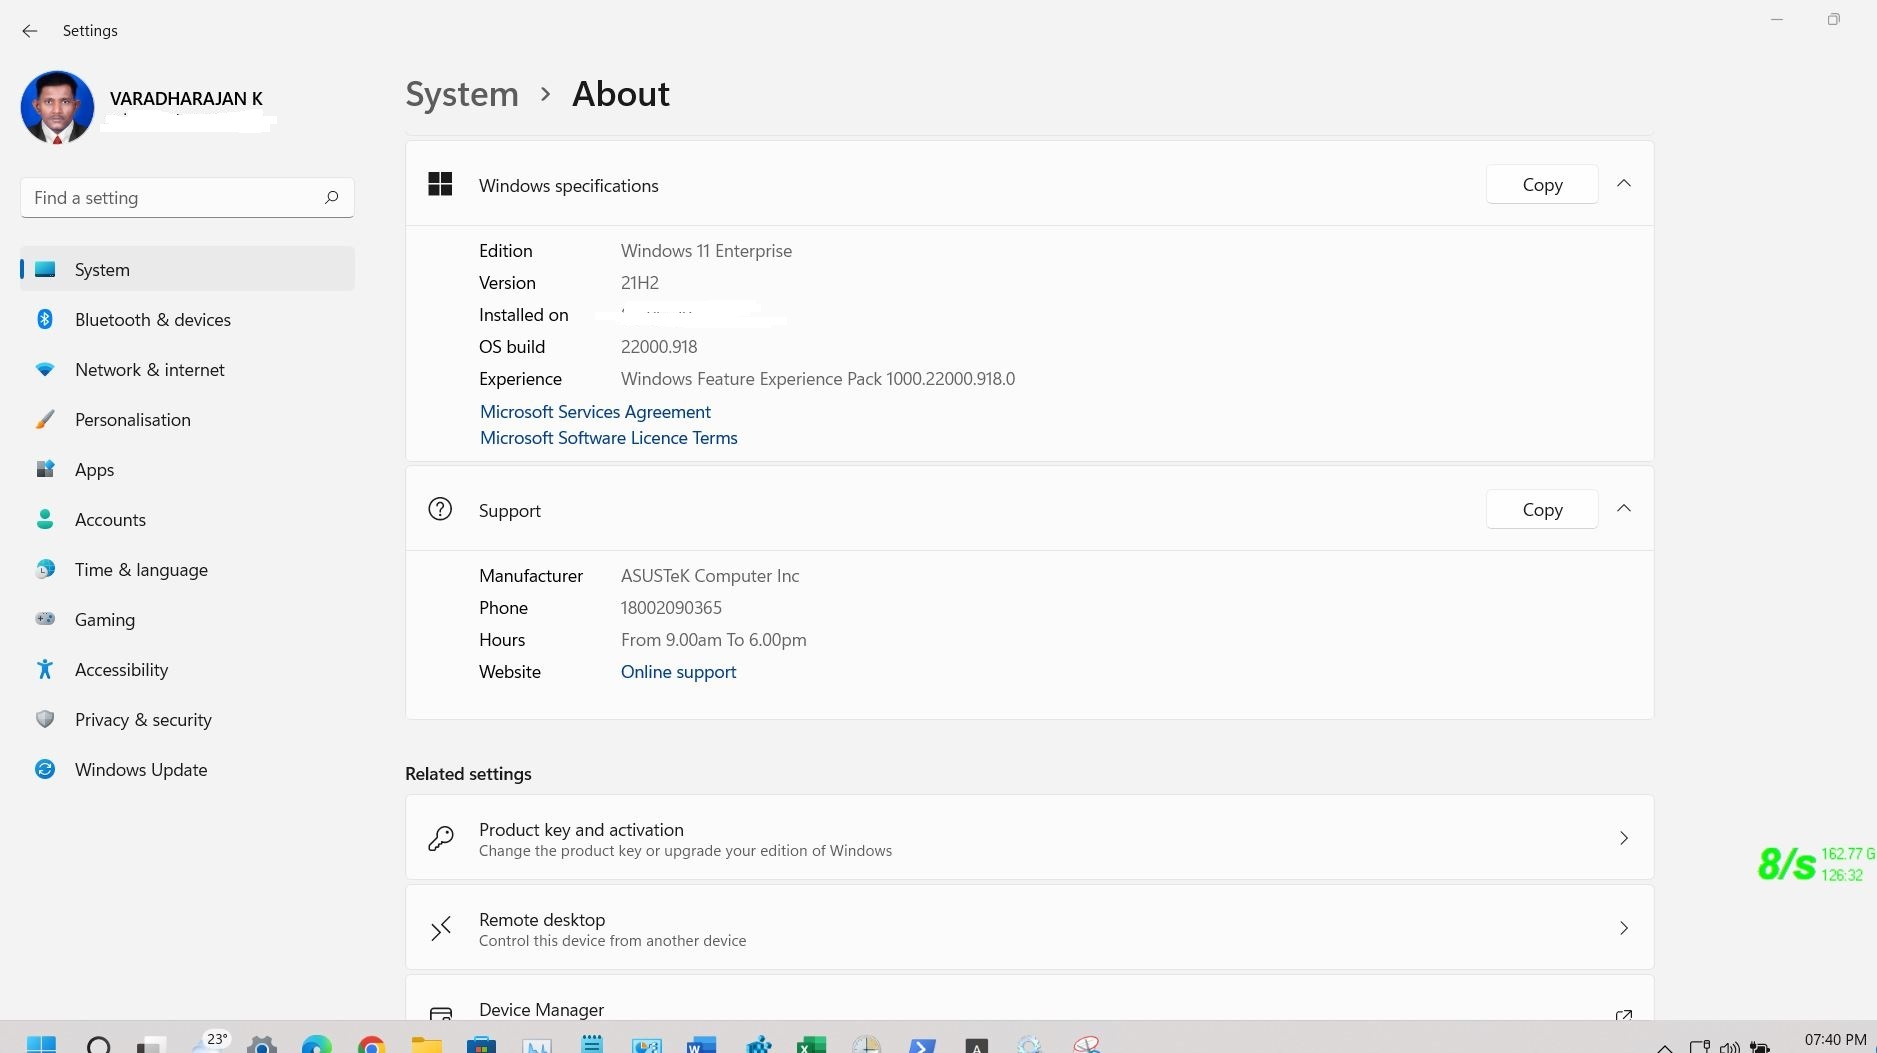
Task: Copy the Support information
Action: coord(1542,509)
